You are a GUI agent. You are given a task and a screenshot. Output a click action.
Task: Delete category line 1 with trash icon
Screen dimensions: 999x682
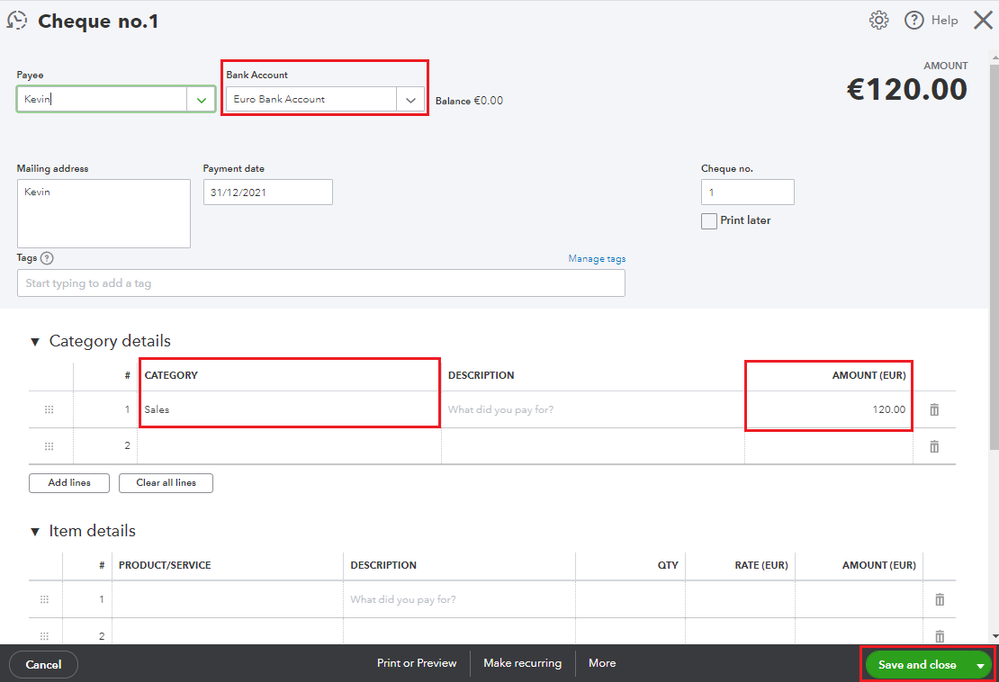coord(934,409)
